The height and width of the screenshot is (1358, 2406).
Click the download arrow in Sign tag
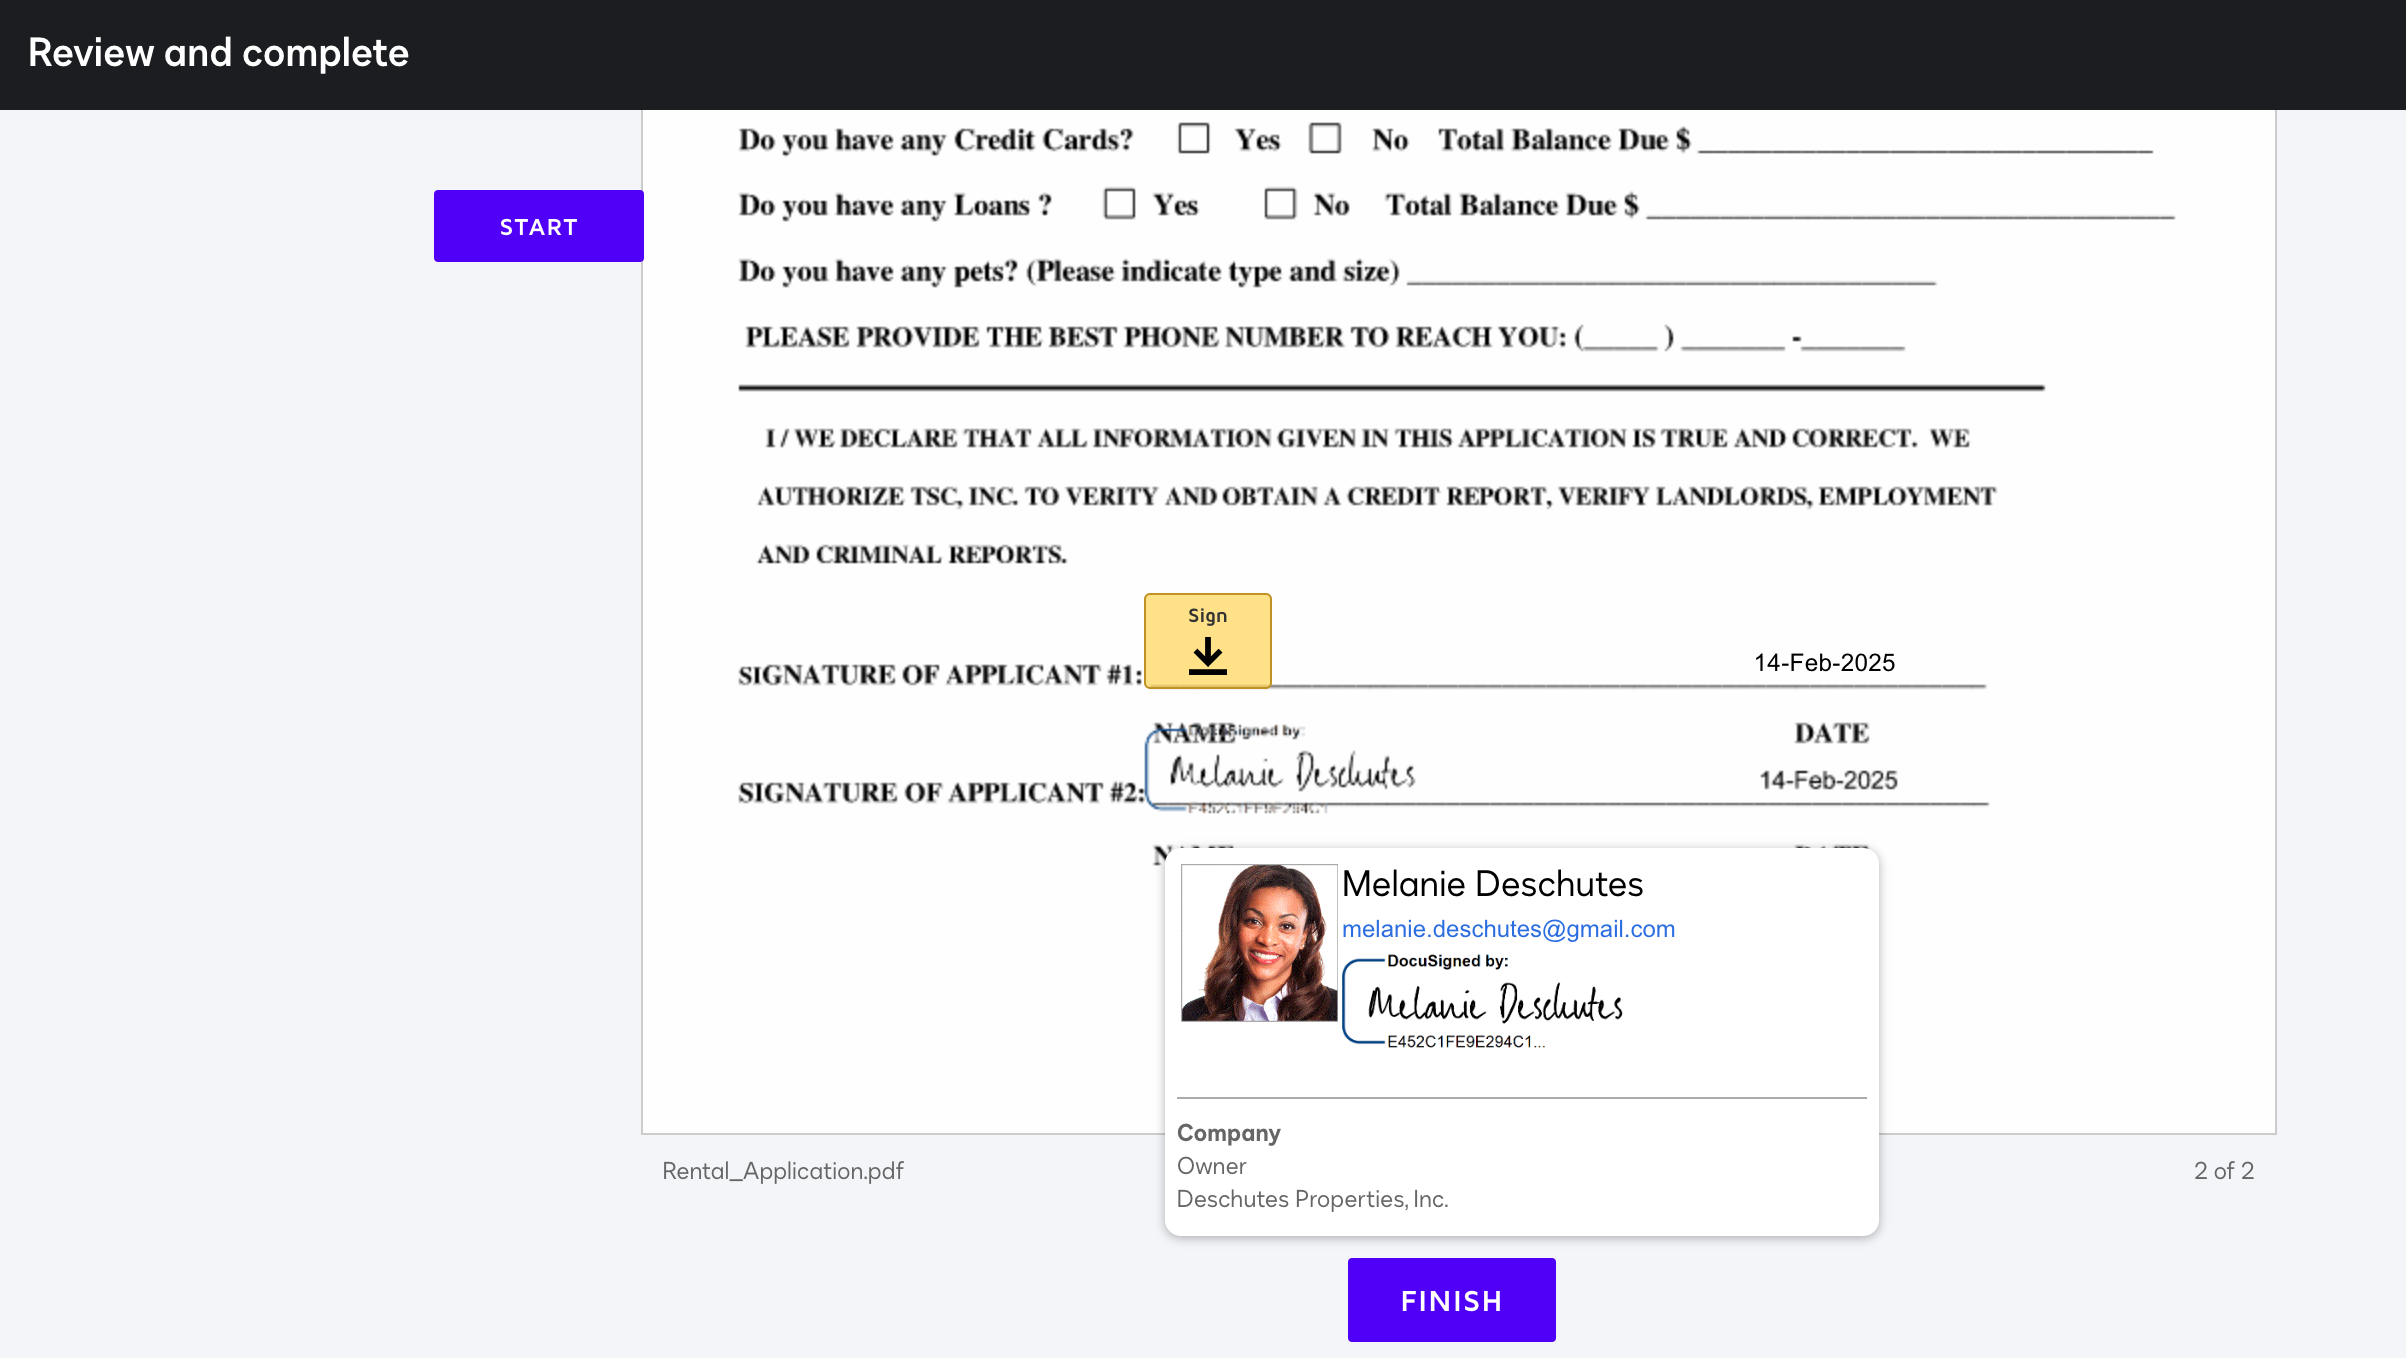(x=1207, y=656)
